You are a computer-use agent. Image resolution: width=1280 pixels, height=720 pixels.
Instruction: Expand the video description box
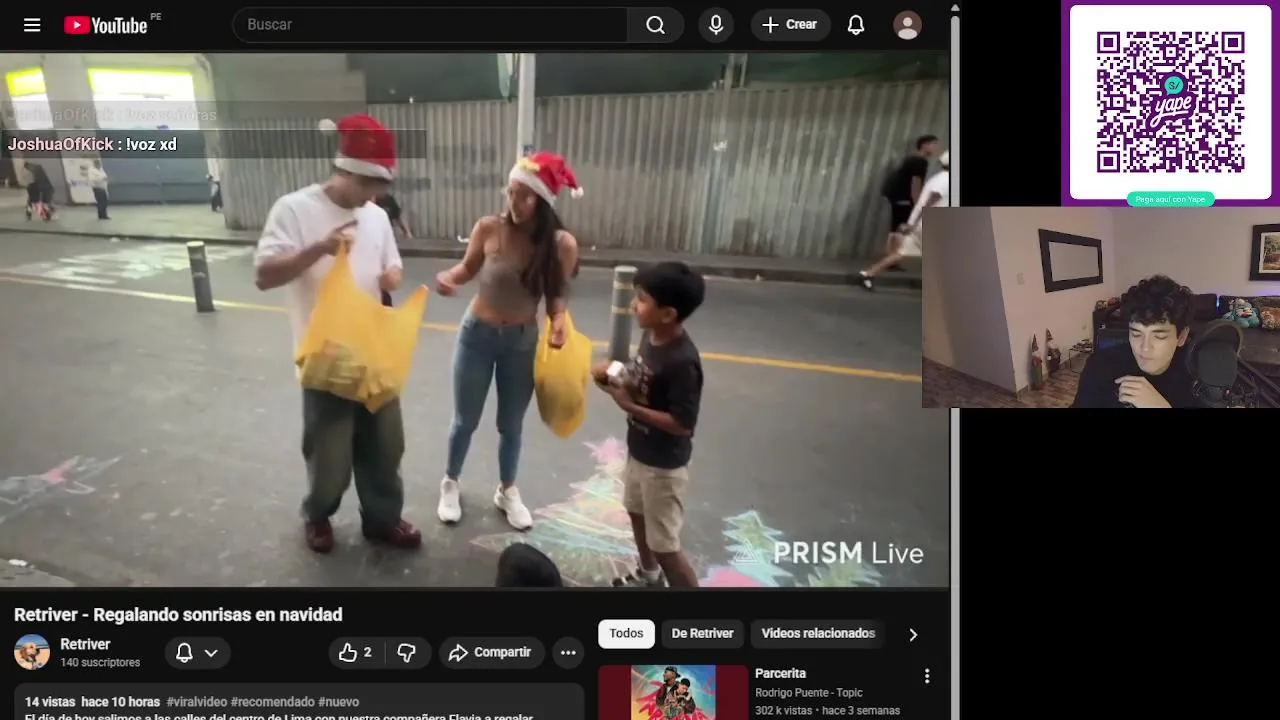click(299, 702)
